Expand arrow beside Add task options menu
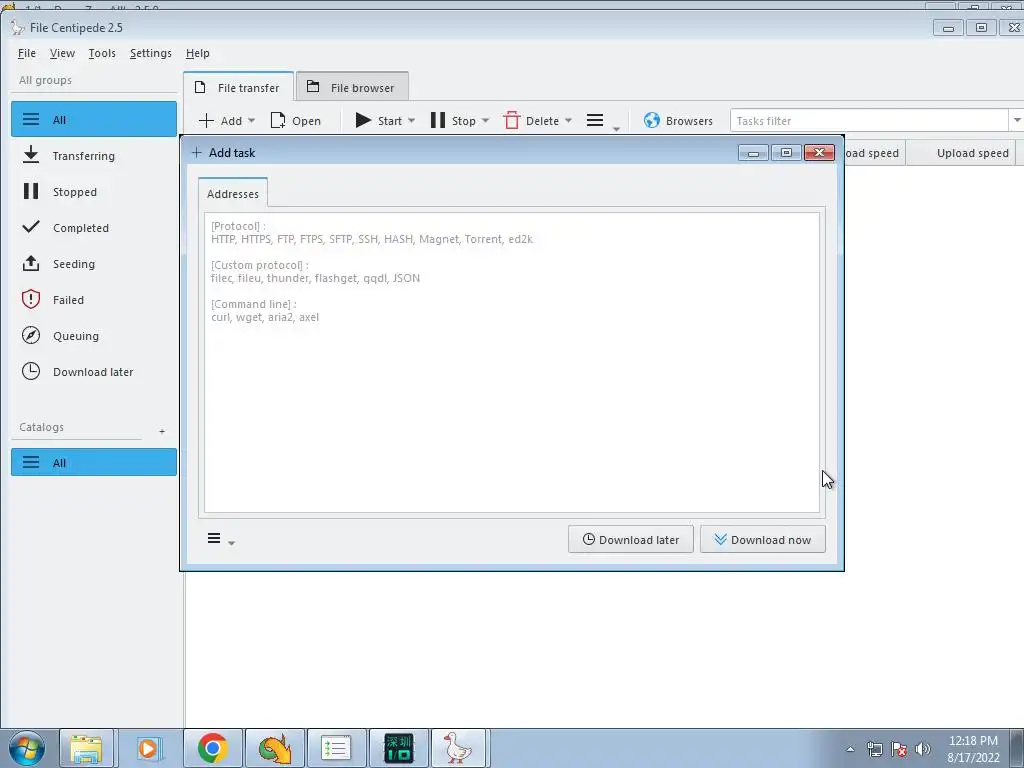 tap(231, 543)
